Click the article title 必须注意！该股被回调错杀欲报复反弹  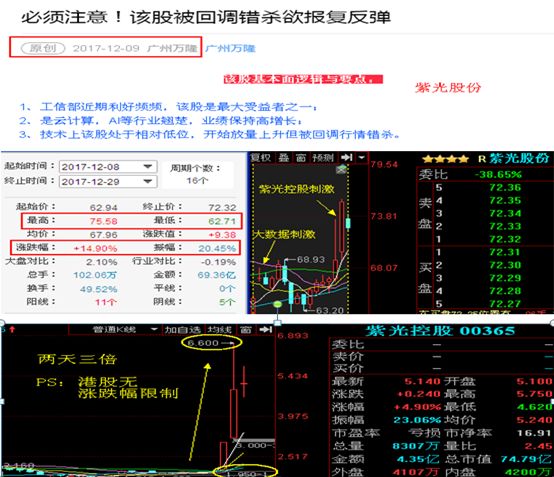pyautogui.click(x=206, y=17)
